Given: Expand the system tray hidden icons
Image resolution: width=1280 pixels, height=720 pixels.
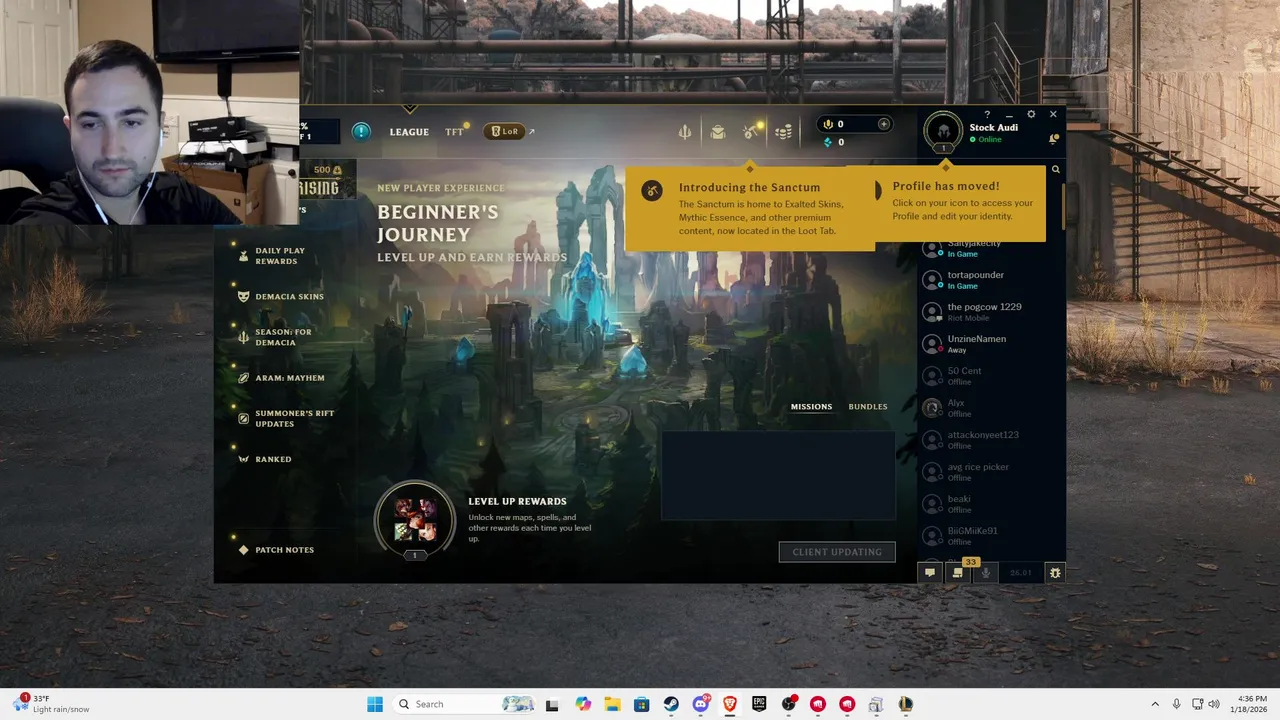Looking at the screenshot, I should tap(1155, 704).
